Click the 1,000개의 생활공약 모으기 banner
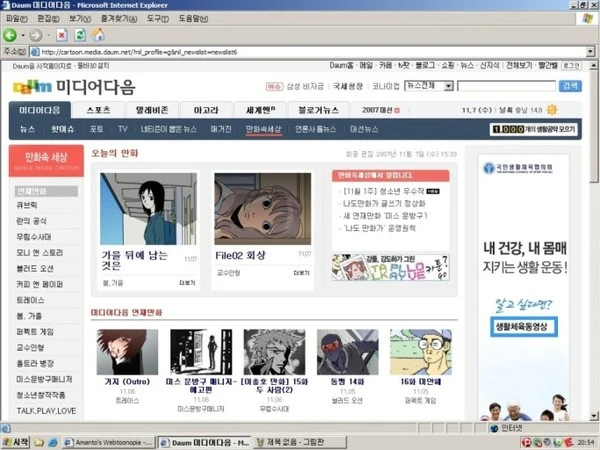Viewport: 600px width, 450px height. pyautogui.click(x=534, y=129)
